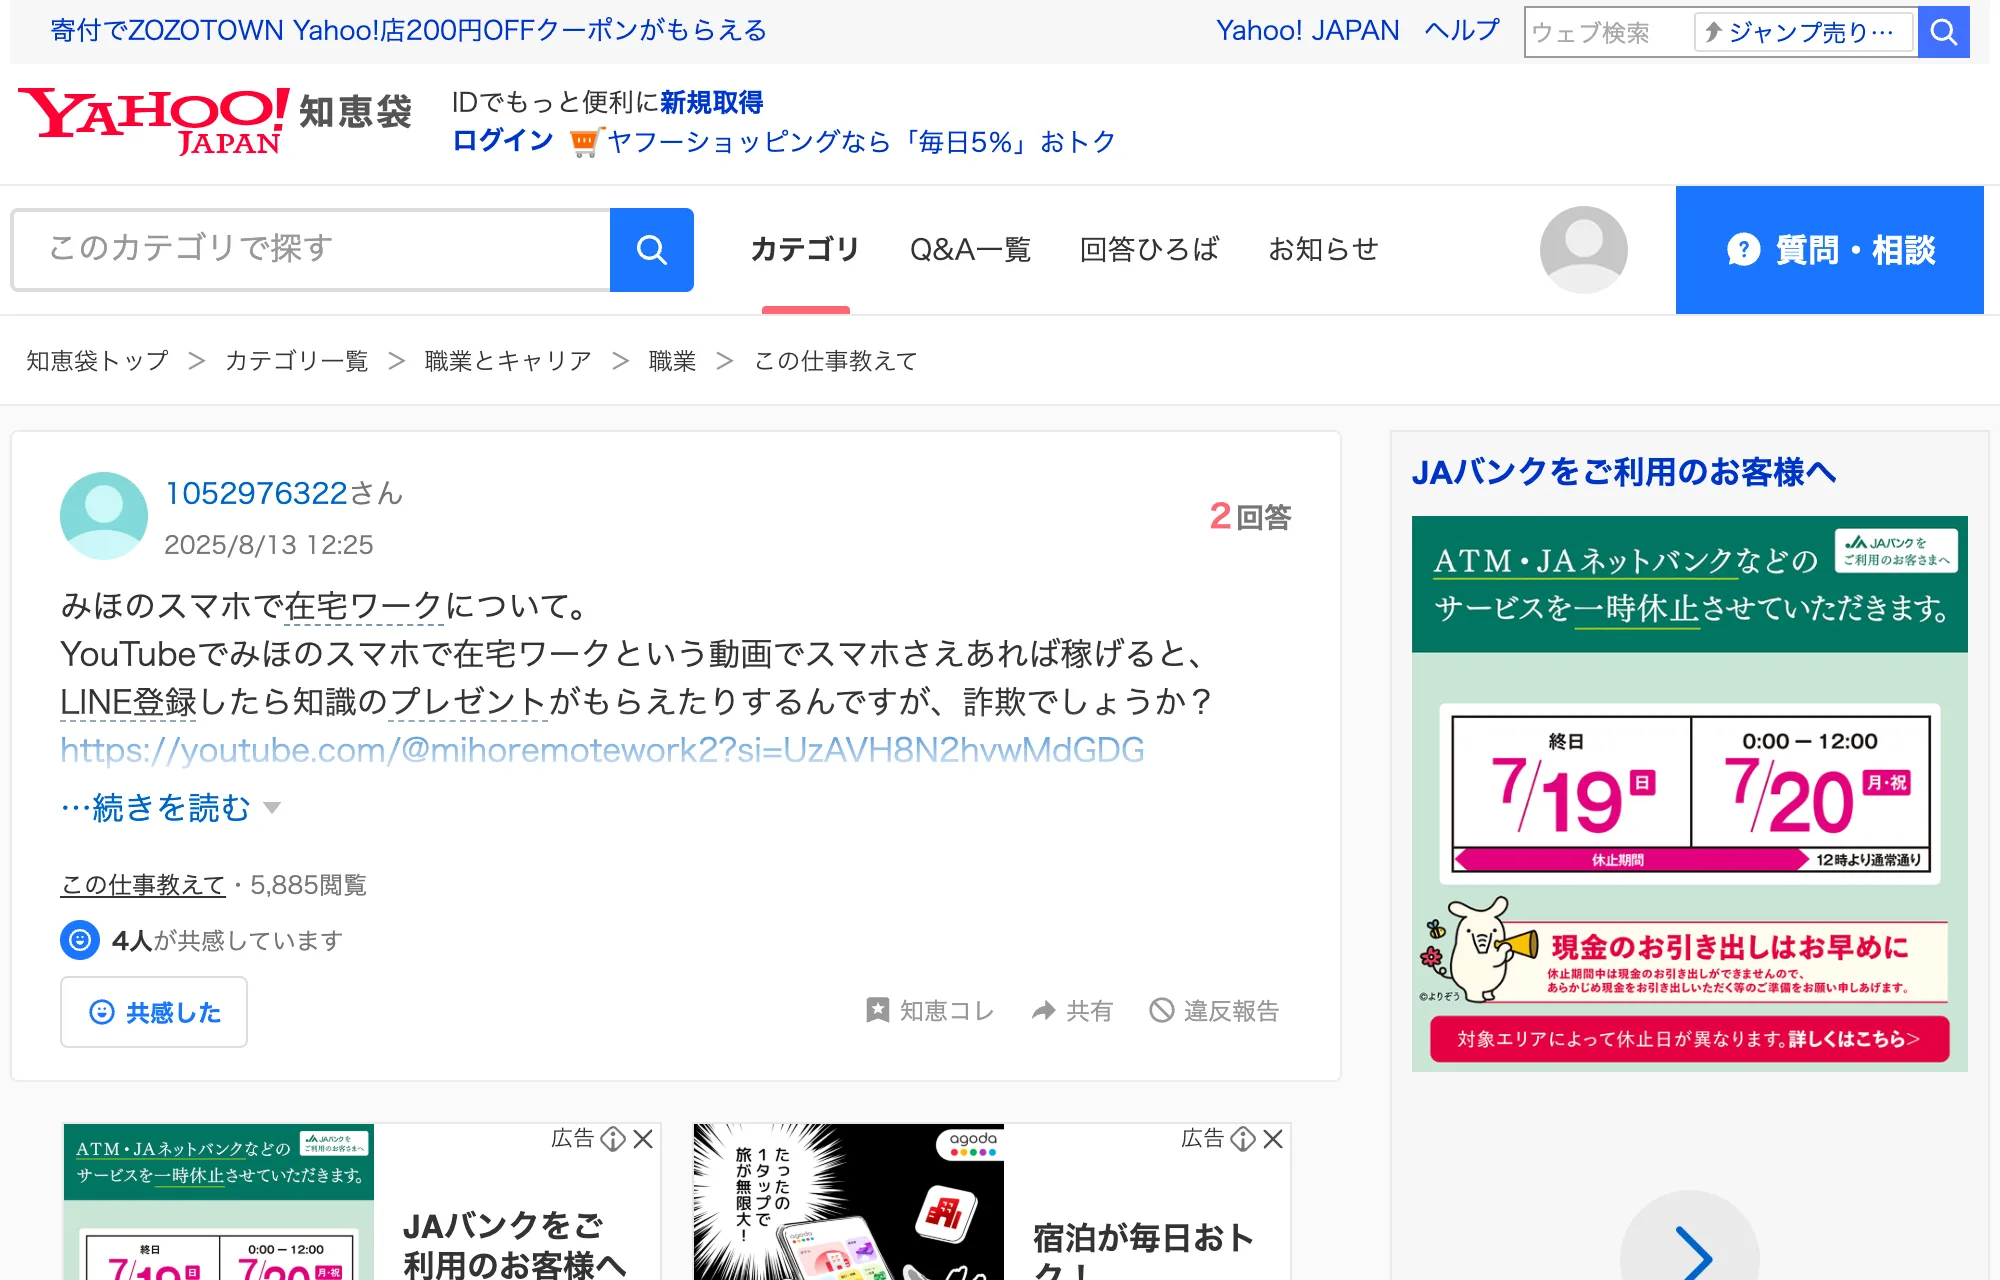The image size is (2000, 1280).
Task: Click the 5,885閲覧 view count
Action: [x=308, y=885]
